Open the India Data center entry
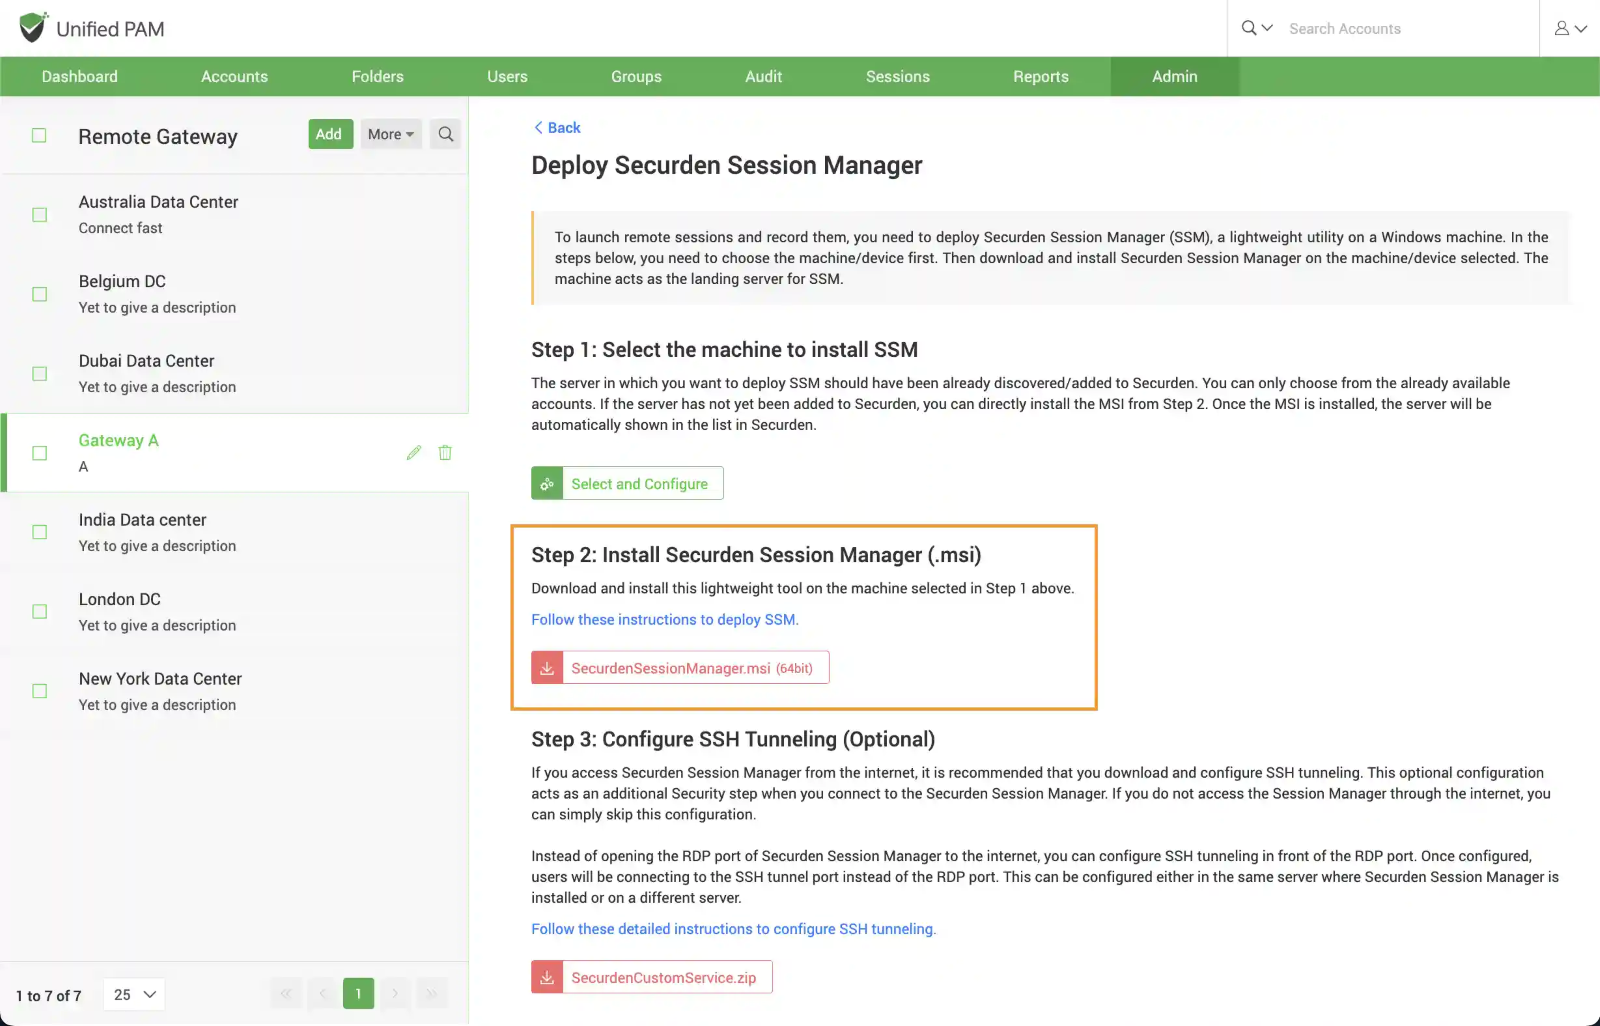Viewport: 1600px width, 1026px height. click(x=234, y=532)
